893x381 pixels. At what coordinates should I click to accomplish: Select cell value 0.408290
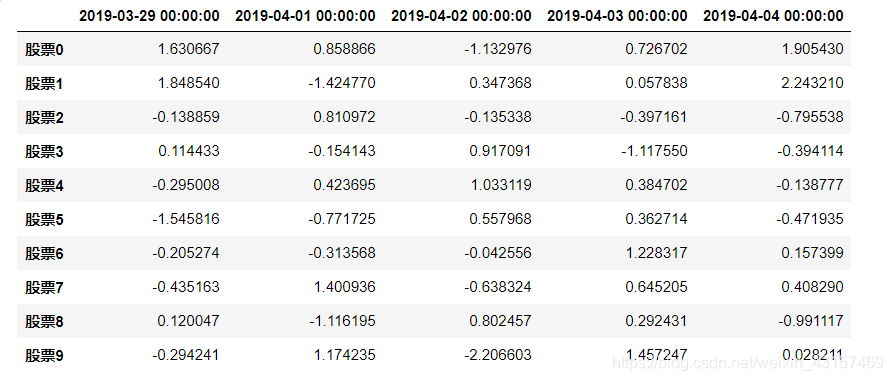(813, 287)
